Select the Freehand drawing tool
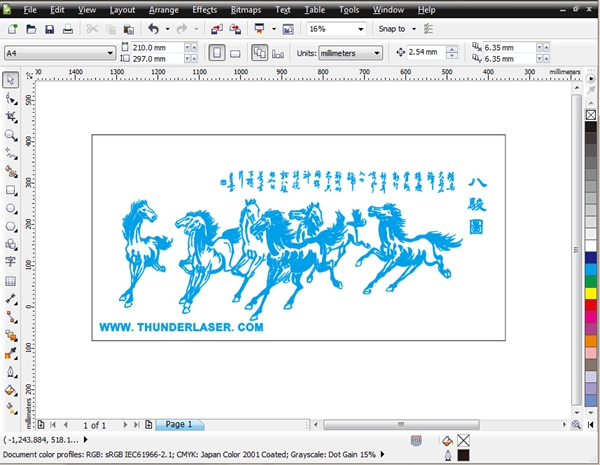Screen dimensions: 600x465 [10, 153]
